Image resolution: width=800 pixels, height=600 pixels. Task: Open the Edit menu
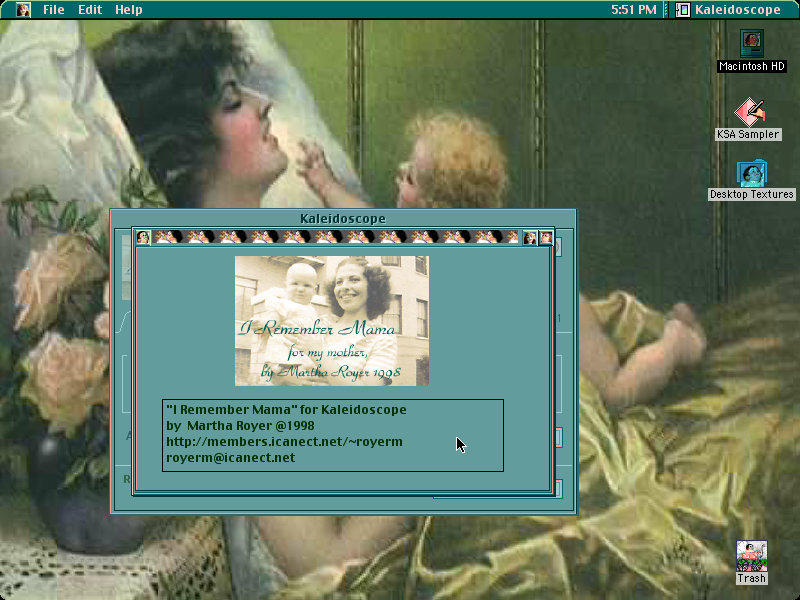point(90,10)
